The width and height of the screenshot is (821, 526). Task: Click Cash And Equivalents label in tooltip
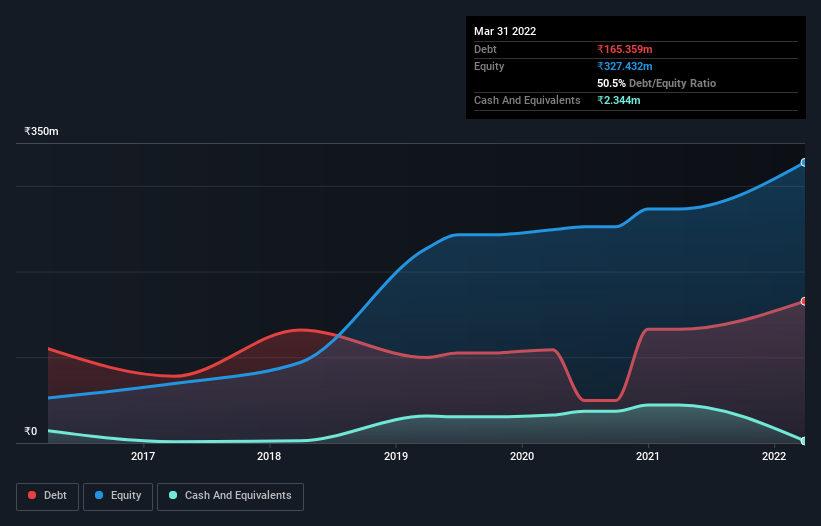(x=527, y=100)
